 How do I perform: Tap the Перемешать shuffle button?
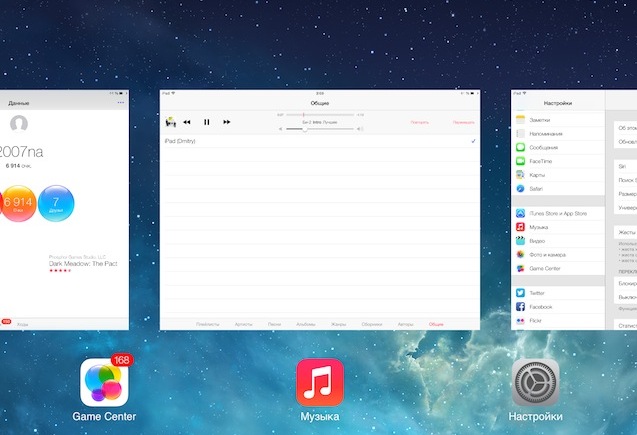463,122
